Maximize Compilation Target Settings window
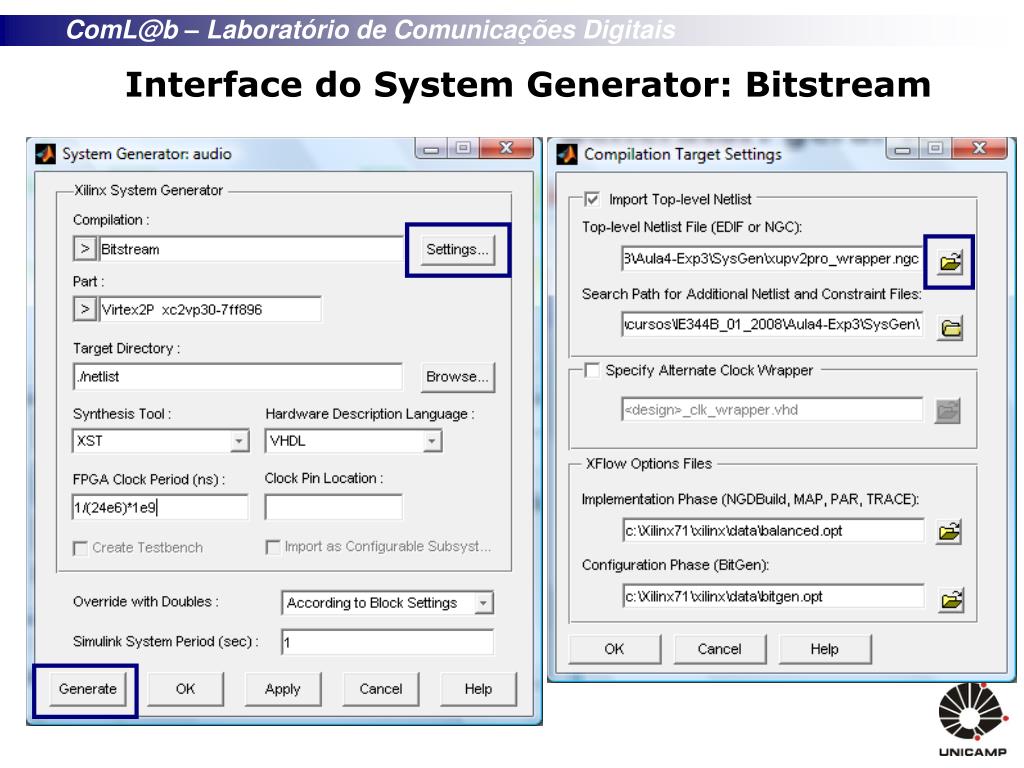Viewport: 1024px width, 768px height. click(x=936, y=148)
